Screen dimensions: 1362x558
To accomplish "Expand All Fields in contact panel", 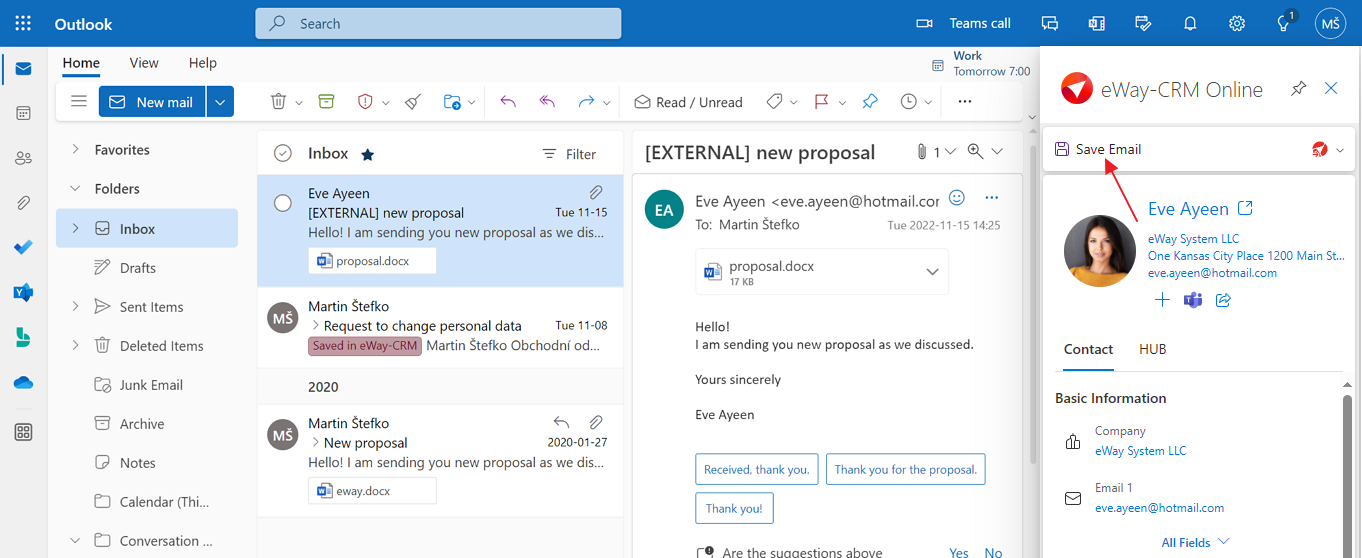I will [1195, 542].
